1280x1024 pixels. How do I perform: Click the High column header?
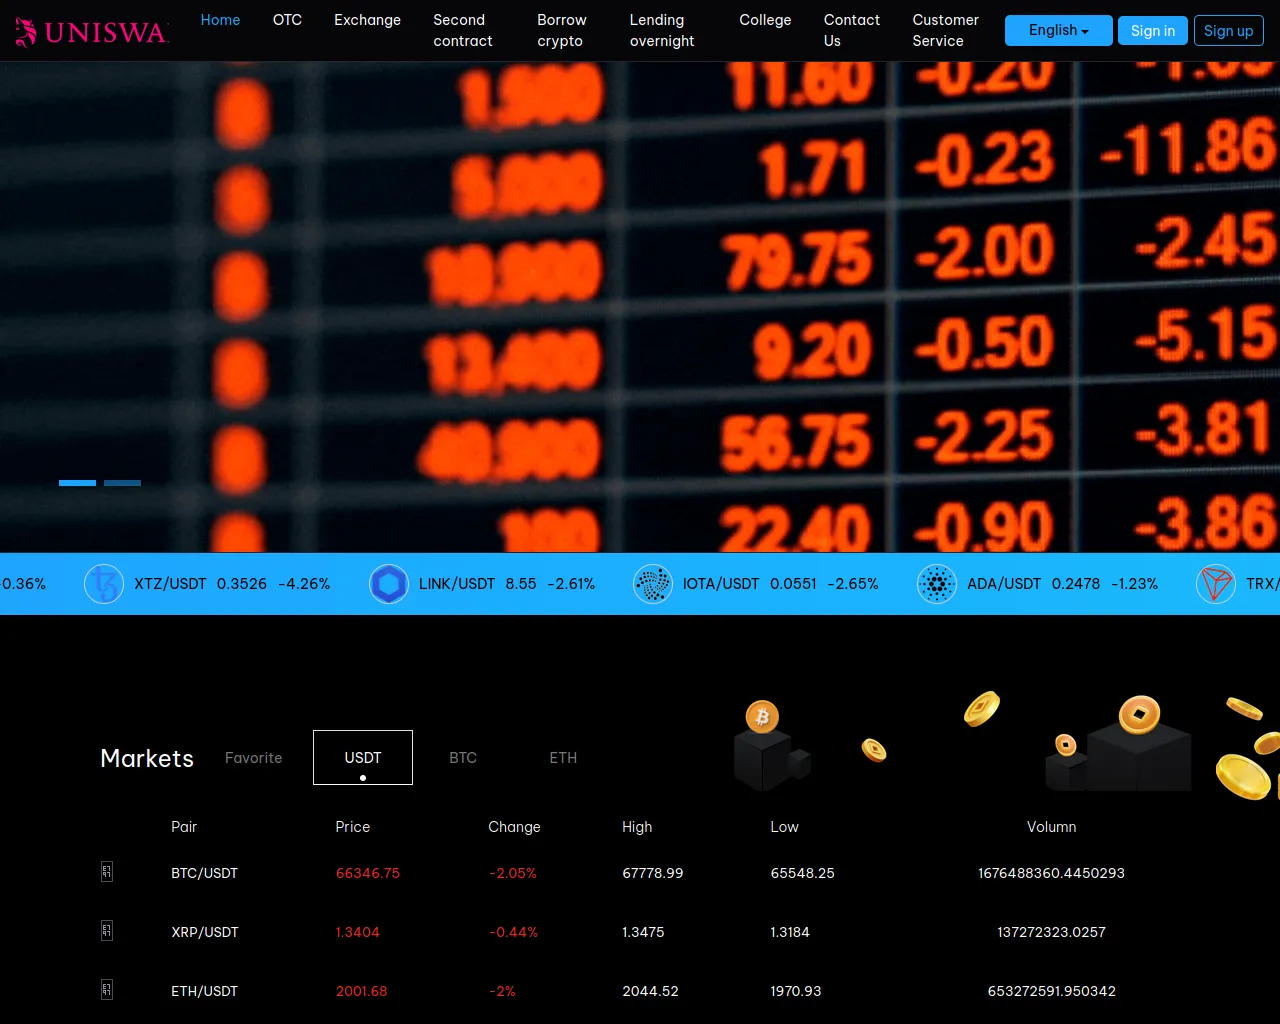click(x=637, y=827)
